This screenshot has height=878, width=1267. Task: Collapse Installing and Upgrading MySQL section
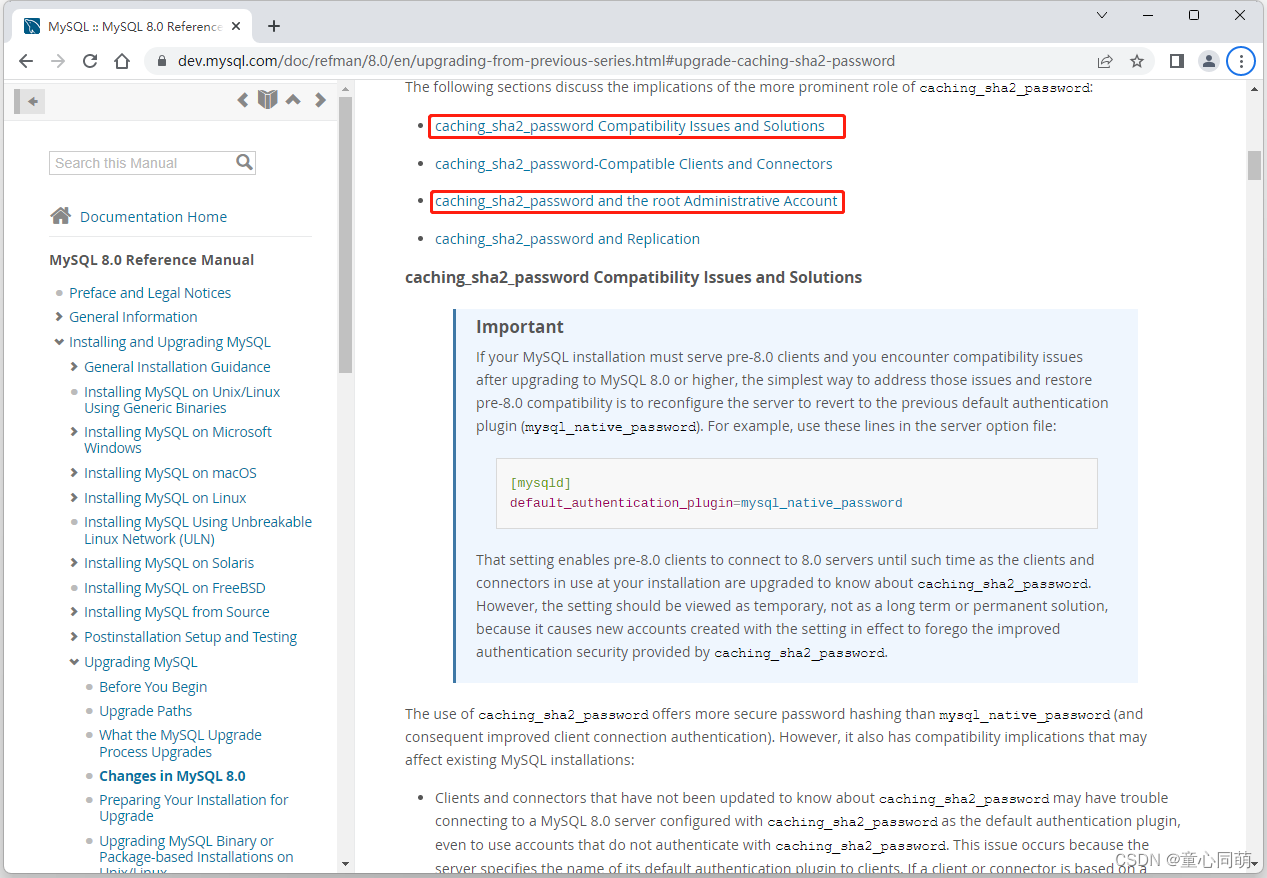click(59, 342)
